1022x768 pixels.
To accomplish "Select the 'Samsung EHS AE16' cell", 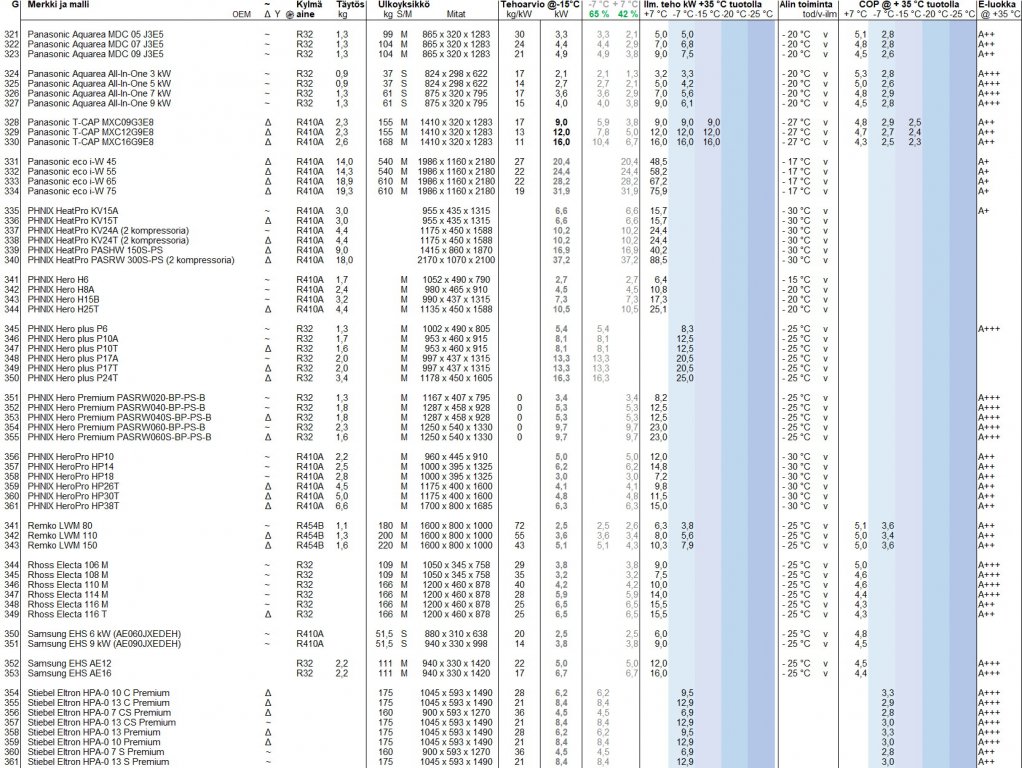I will (69, 673).
